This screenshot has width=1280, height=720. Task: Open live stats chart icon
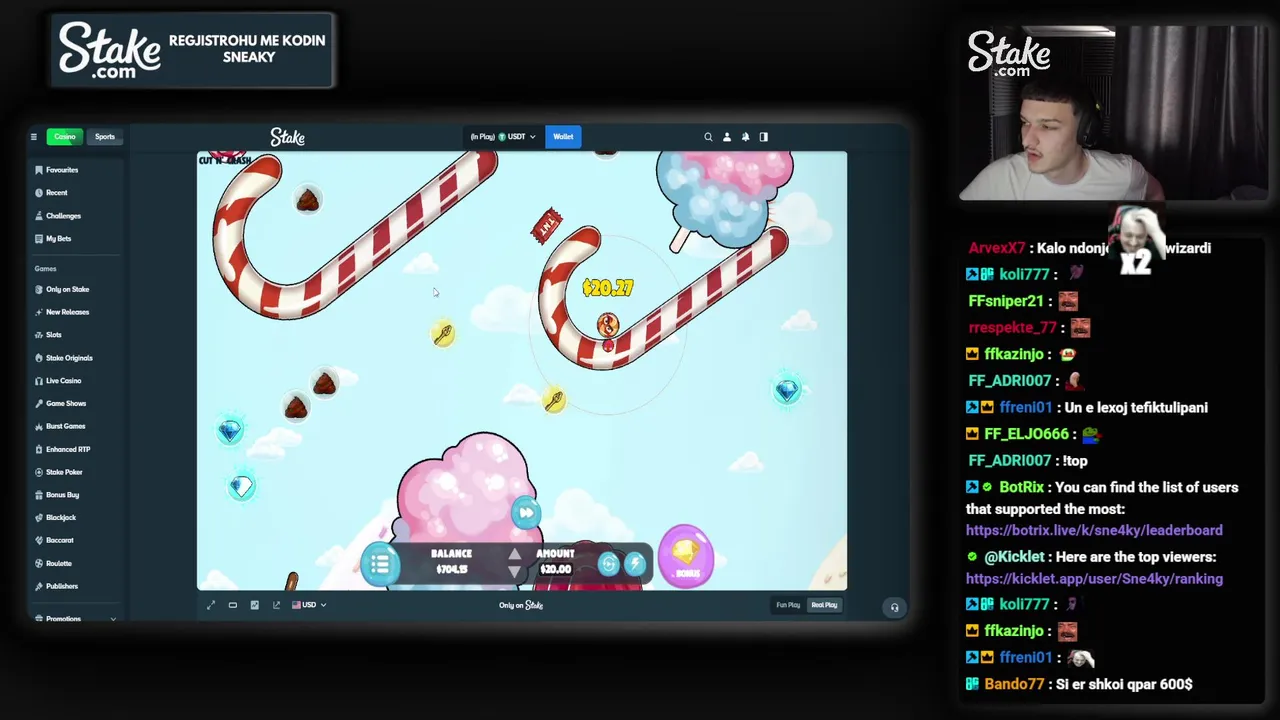[x=255, y=605]
